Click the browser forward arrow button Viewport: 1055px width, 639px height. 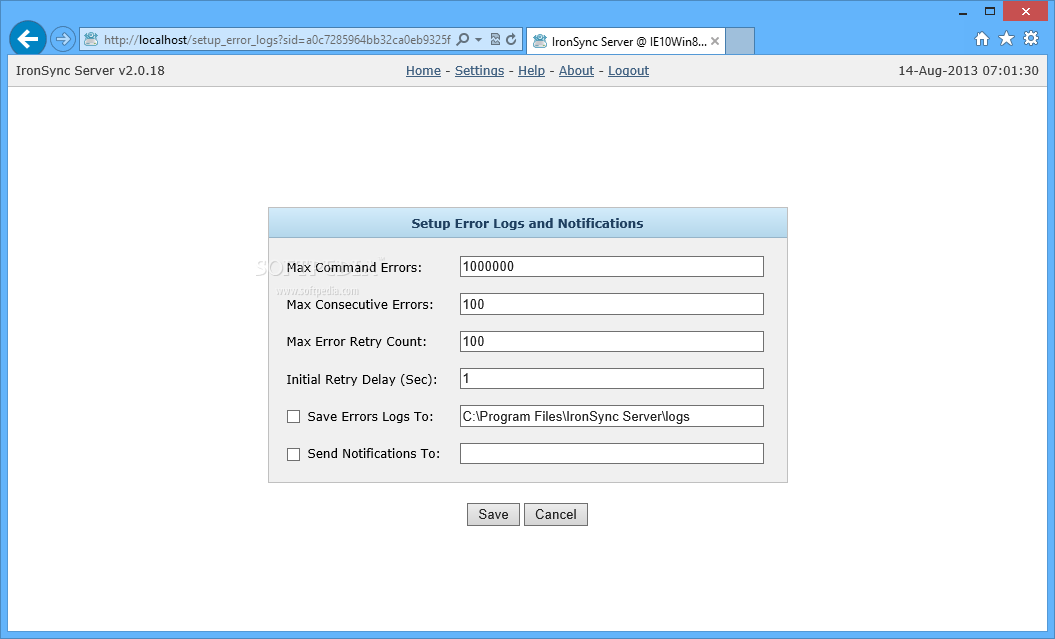click(x=63, y=40)
